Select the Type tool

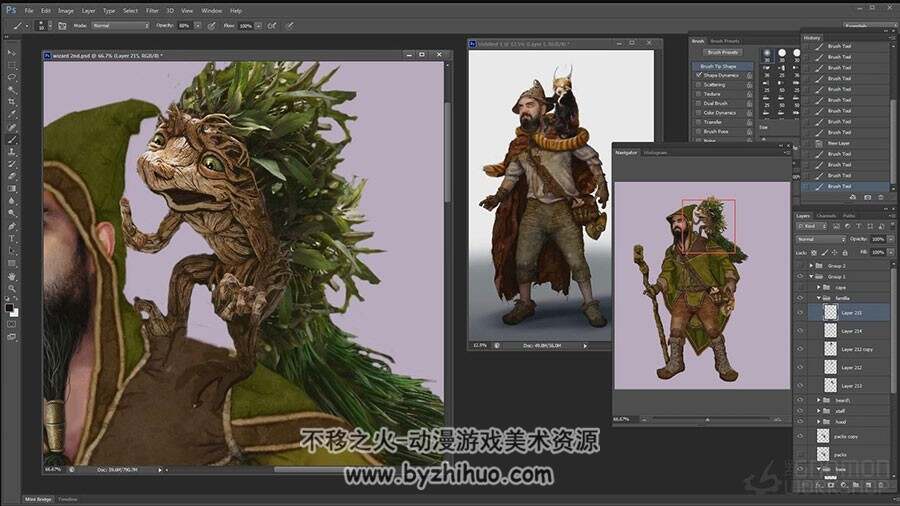pos(11,238)
